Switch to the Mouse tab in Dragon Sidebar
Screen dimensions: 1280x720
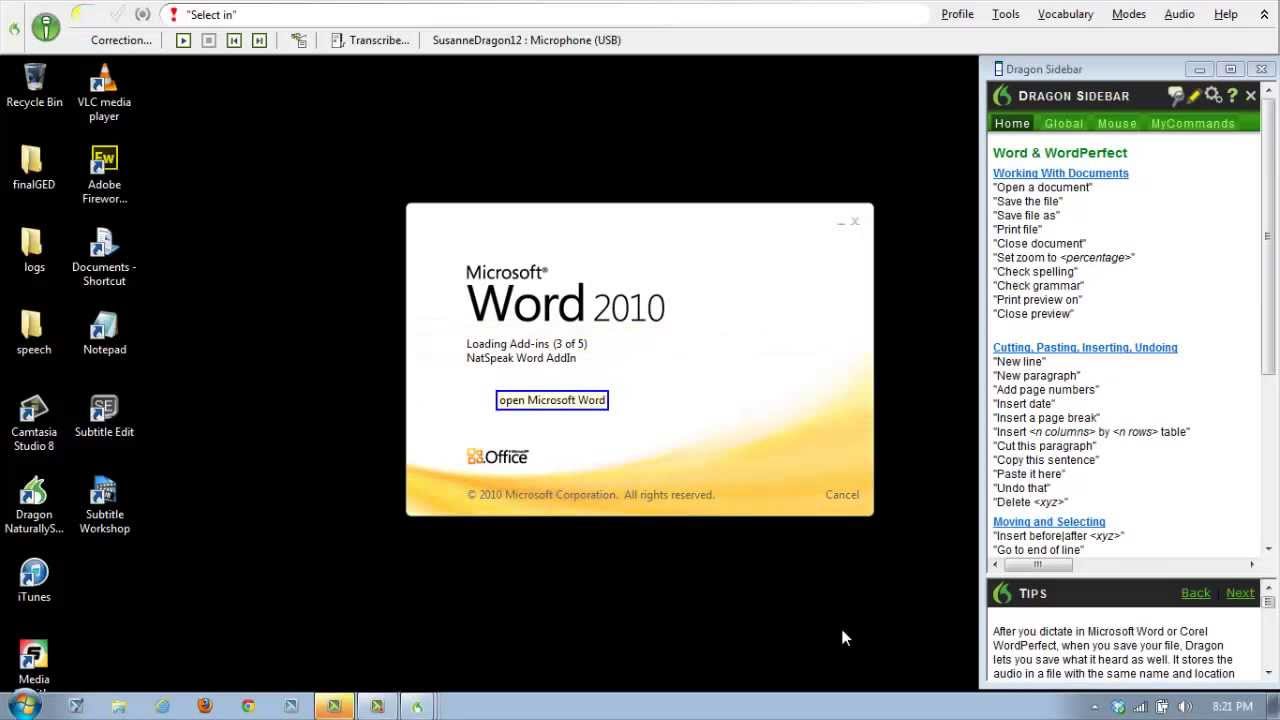[x=1117, y=123]
